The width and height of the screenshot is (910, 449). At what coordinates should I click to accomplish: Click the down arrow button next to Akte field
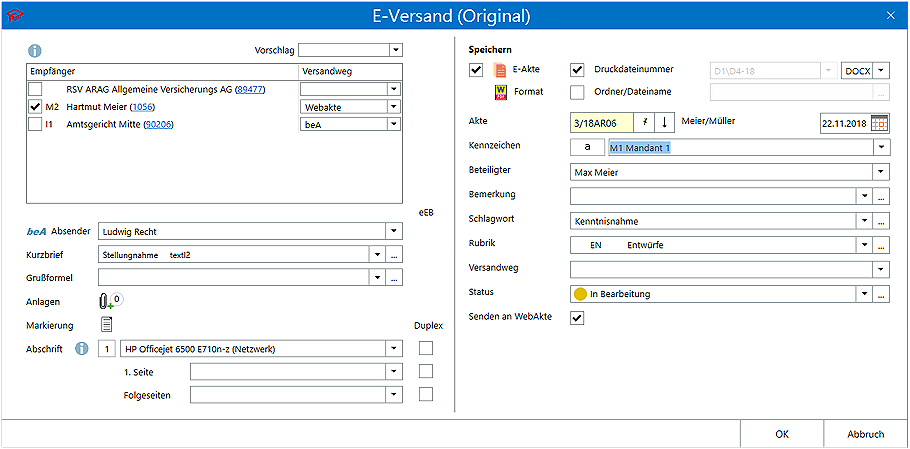click(663, 123)
